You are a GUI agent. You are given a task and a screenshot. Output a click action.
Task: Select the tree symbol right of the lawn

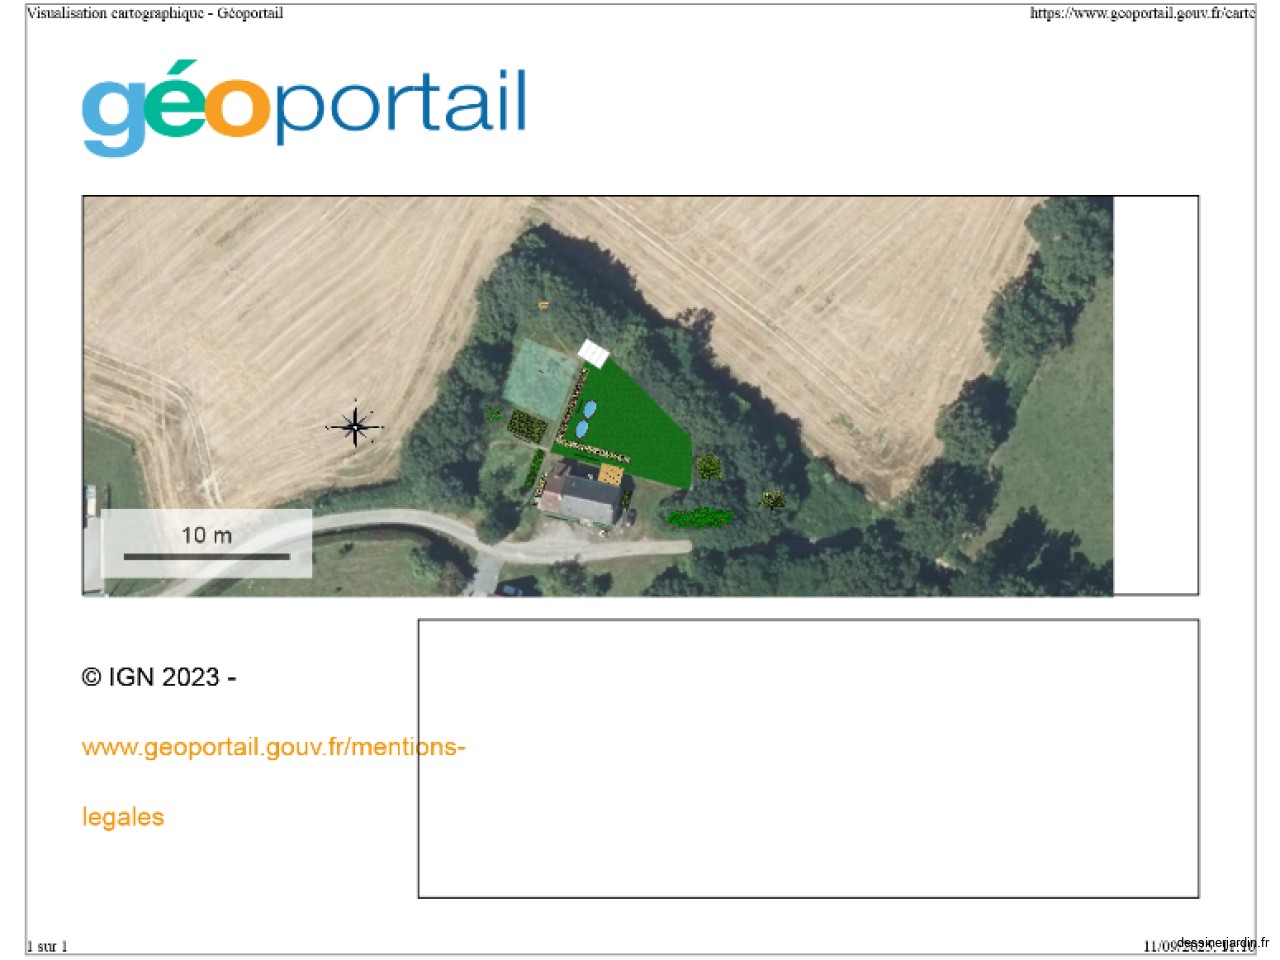click(709, 466)
